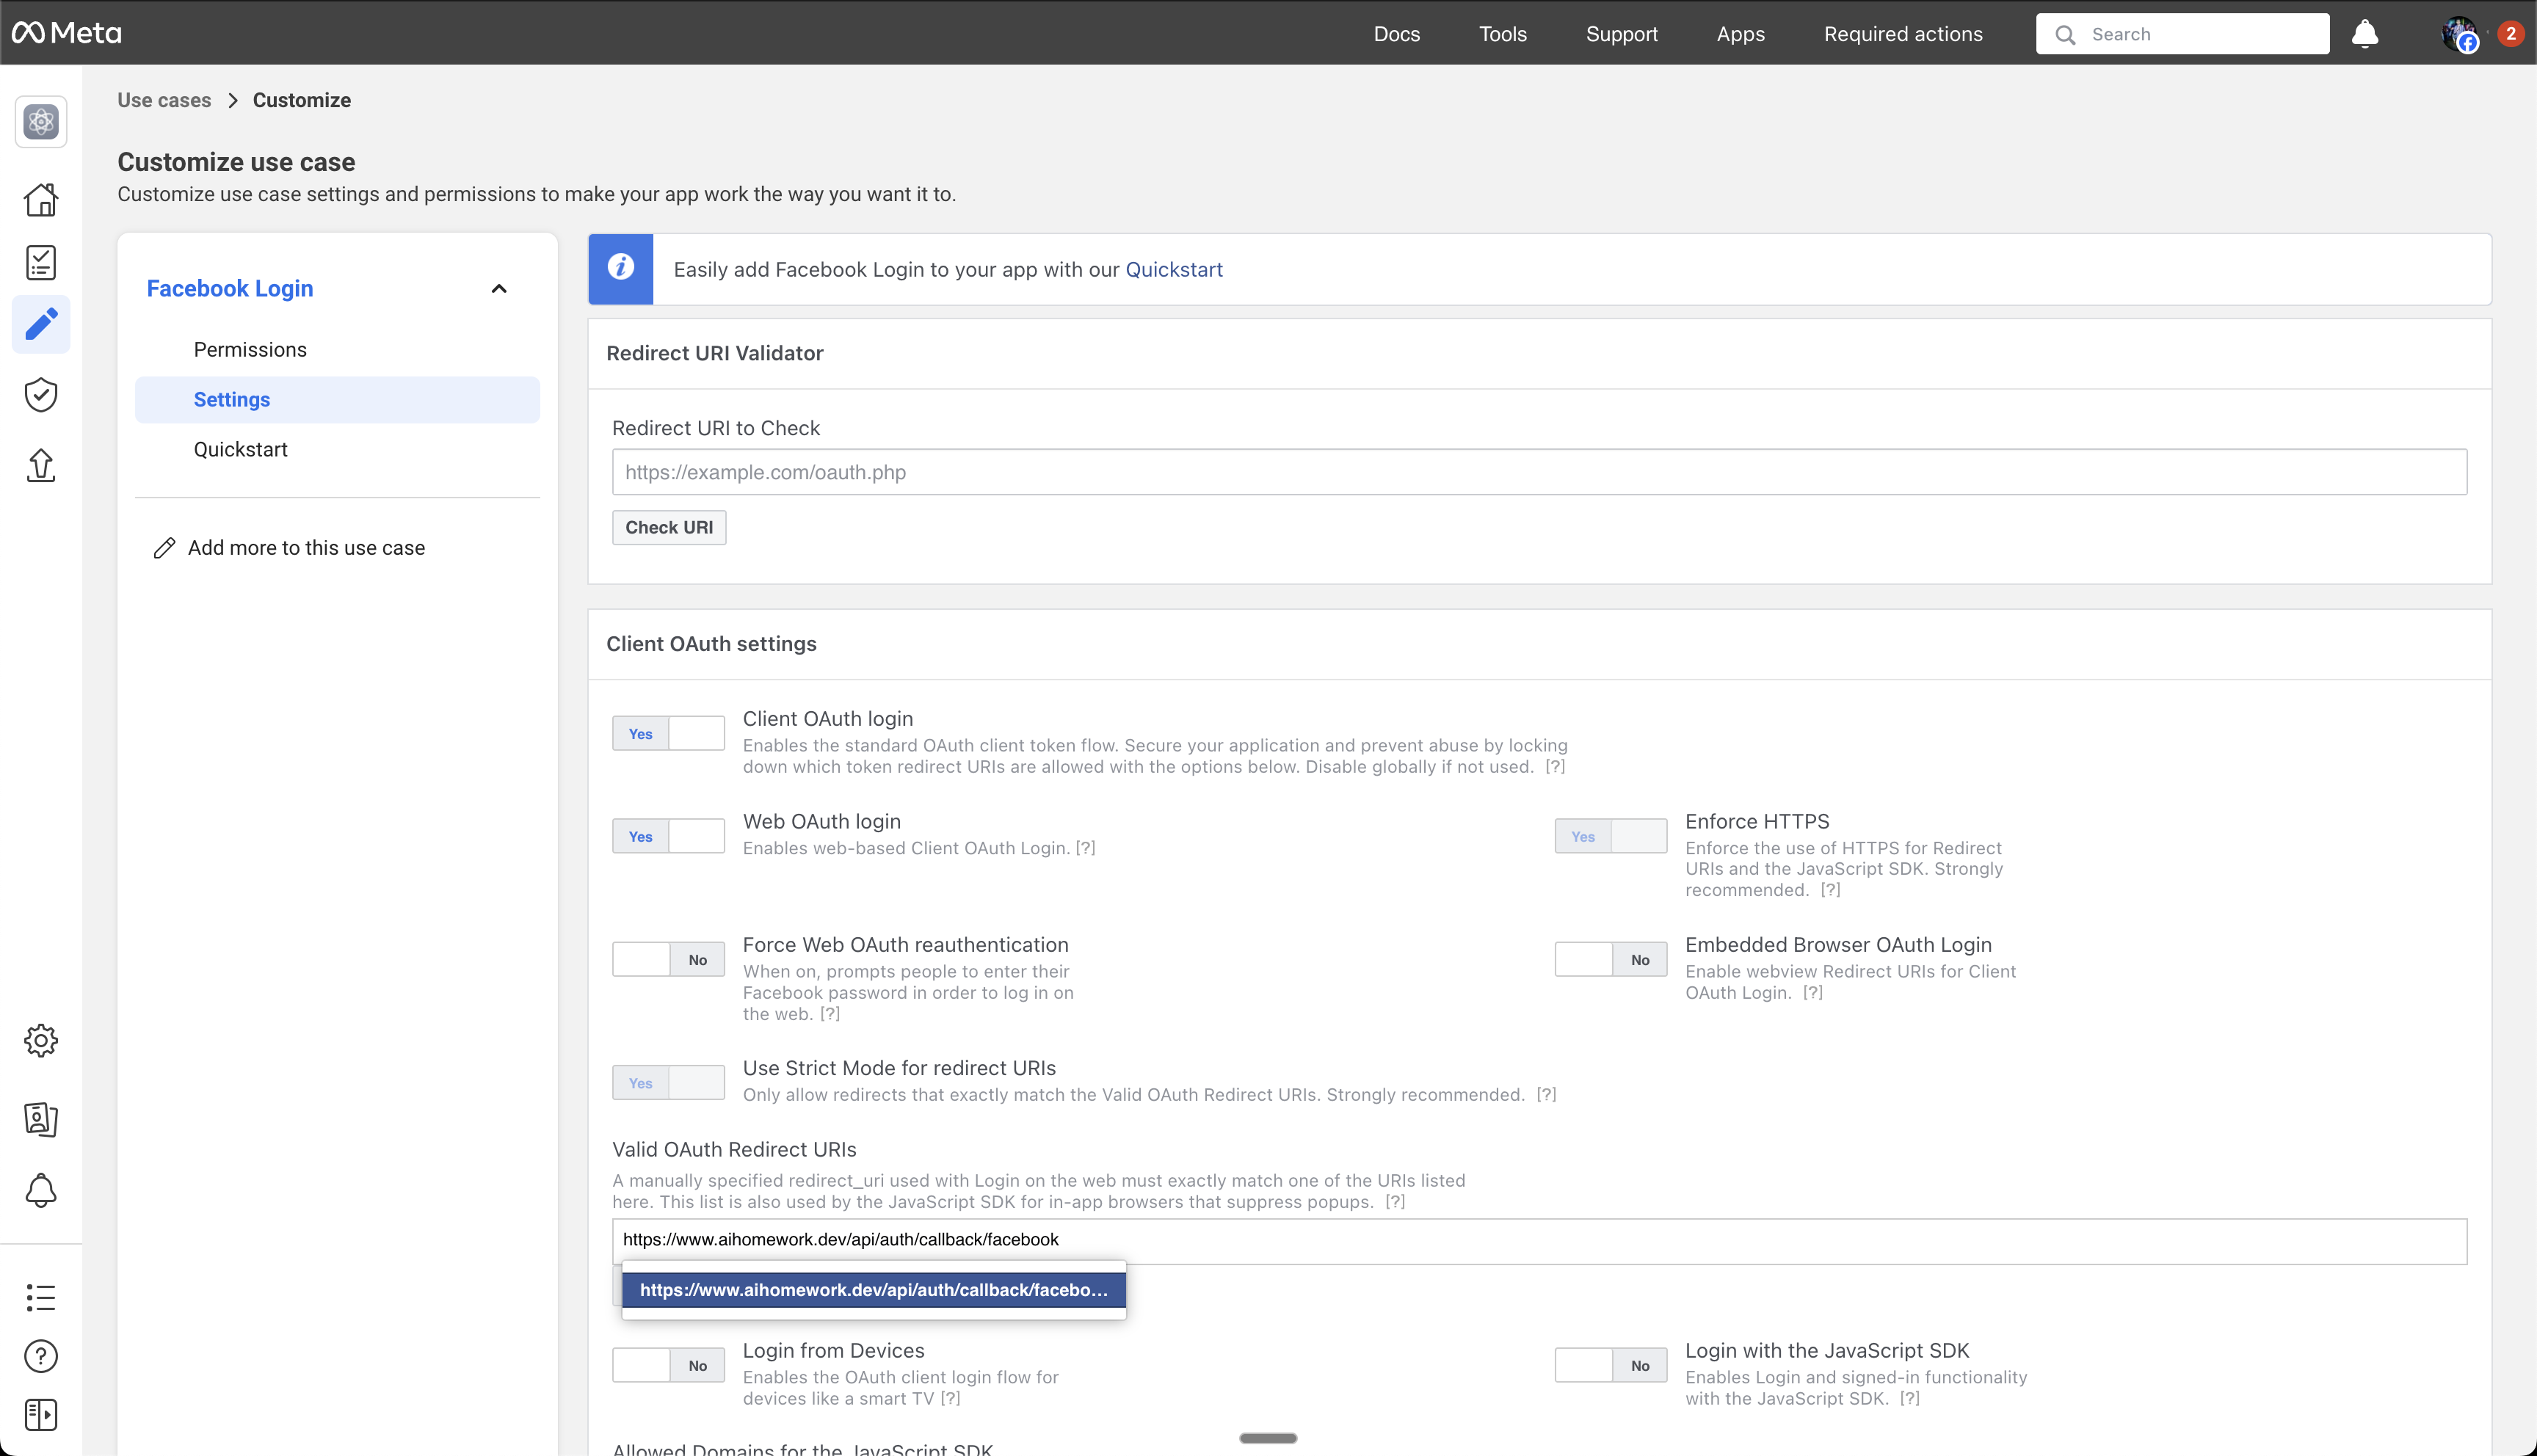Go to the Dashboard home icon
This screenshot has height=1456, width=2537.
(x=41, y=199)
